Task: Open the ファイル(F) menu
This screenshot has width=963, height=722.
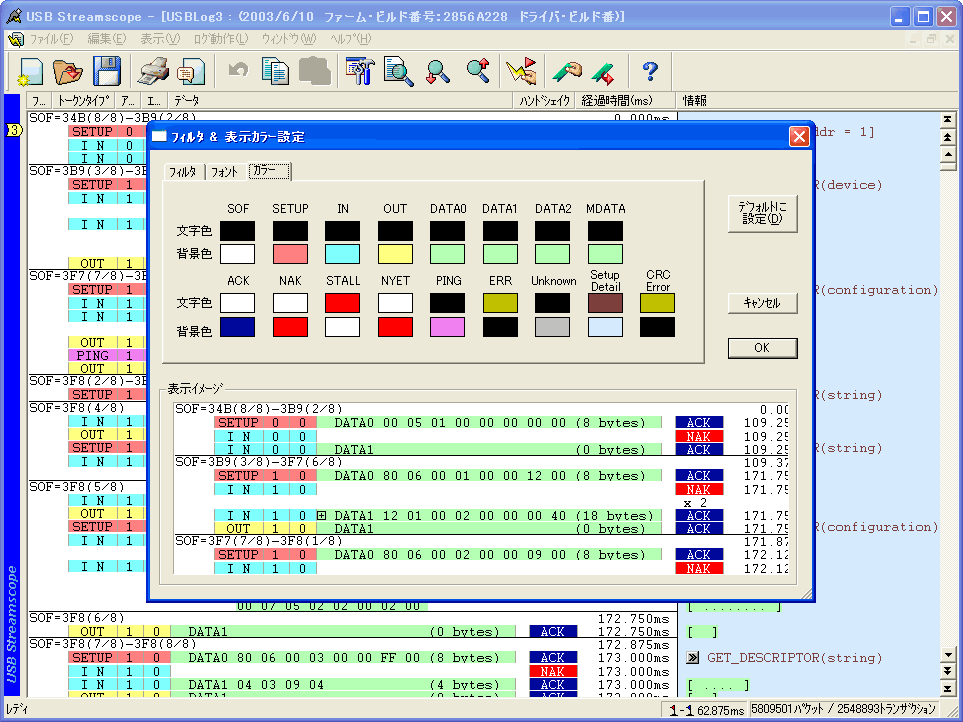Action: 51,39
